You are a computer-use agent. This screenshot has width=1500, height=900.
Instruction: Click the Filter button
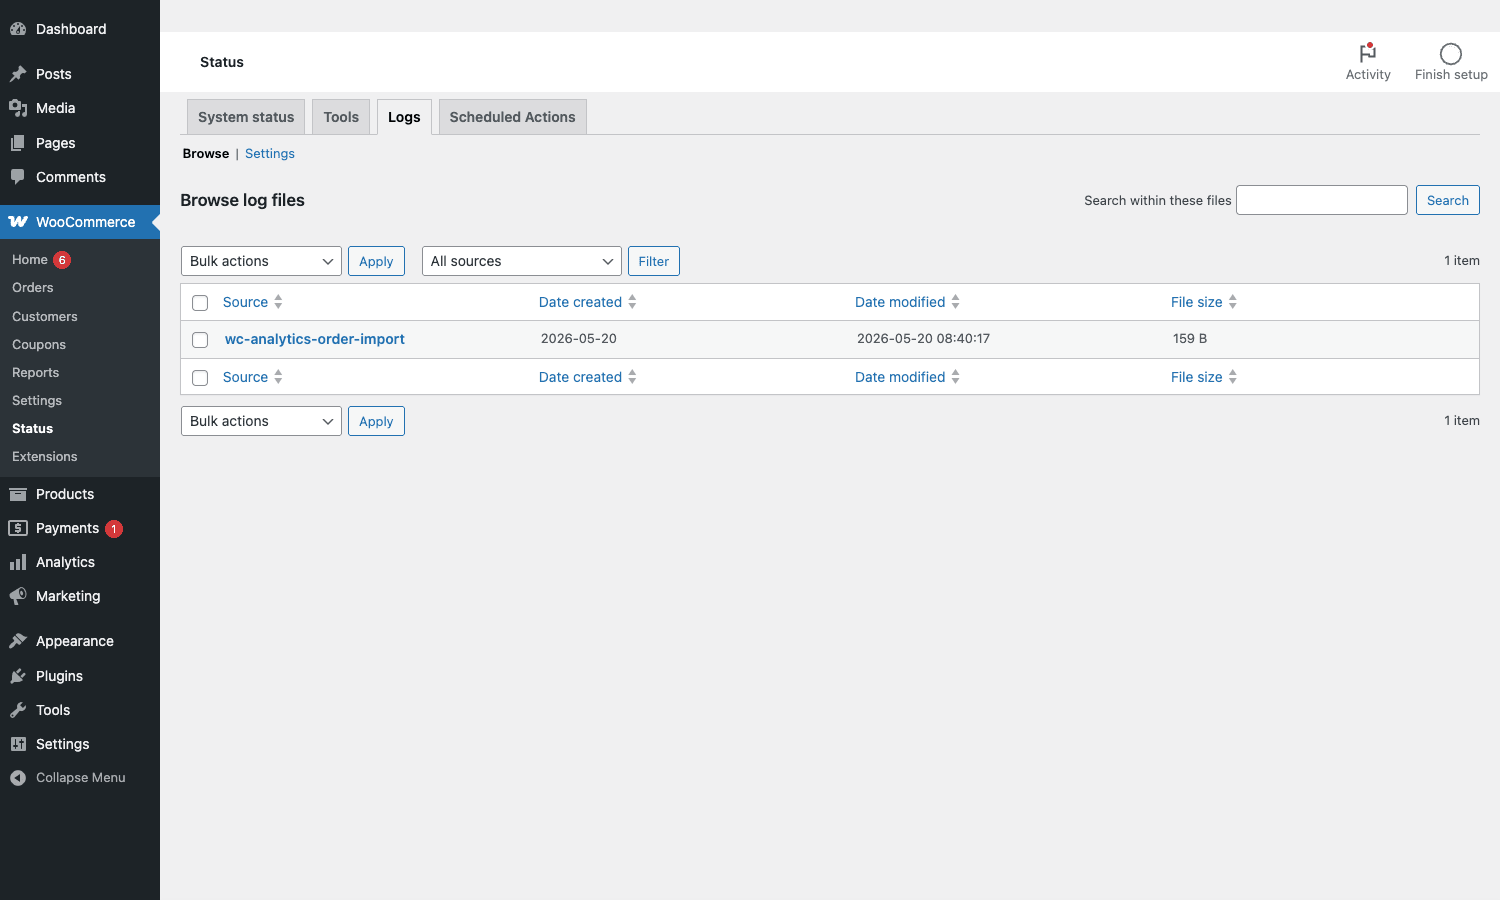coord(654,261)
